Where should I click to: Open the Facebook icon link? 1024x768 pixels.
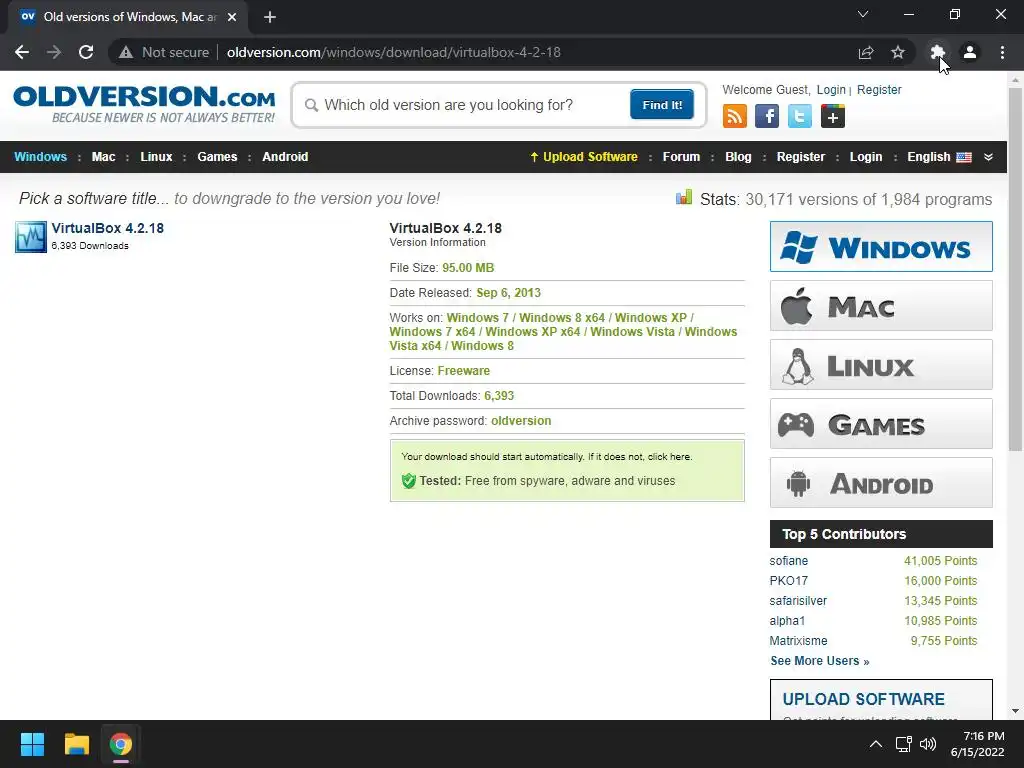[767, 116]
